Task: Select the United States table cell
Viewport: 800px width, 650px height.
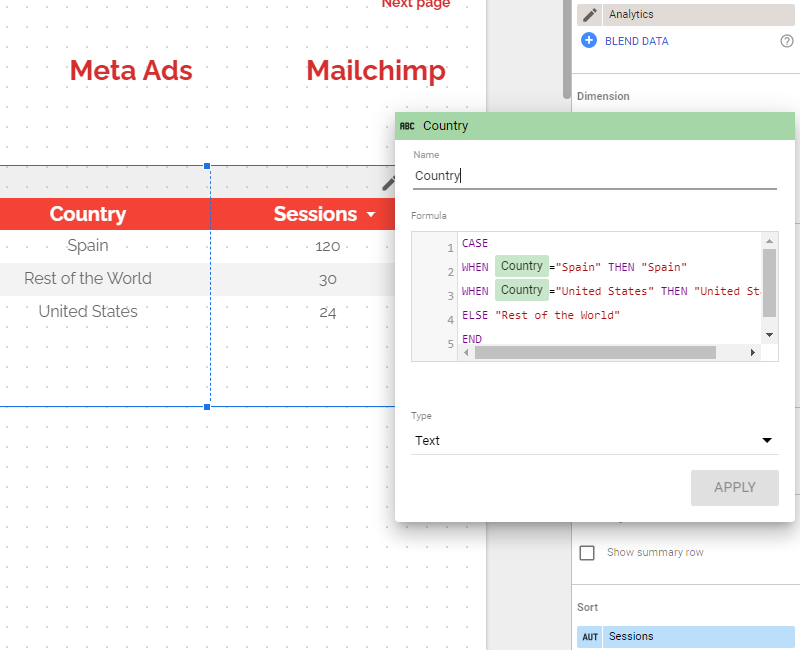Action: (88, 311)
